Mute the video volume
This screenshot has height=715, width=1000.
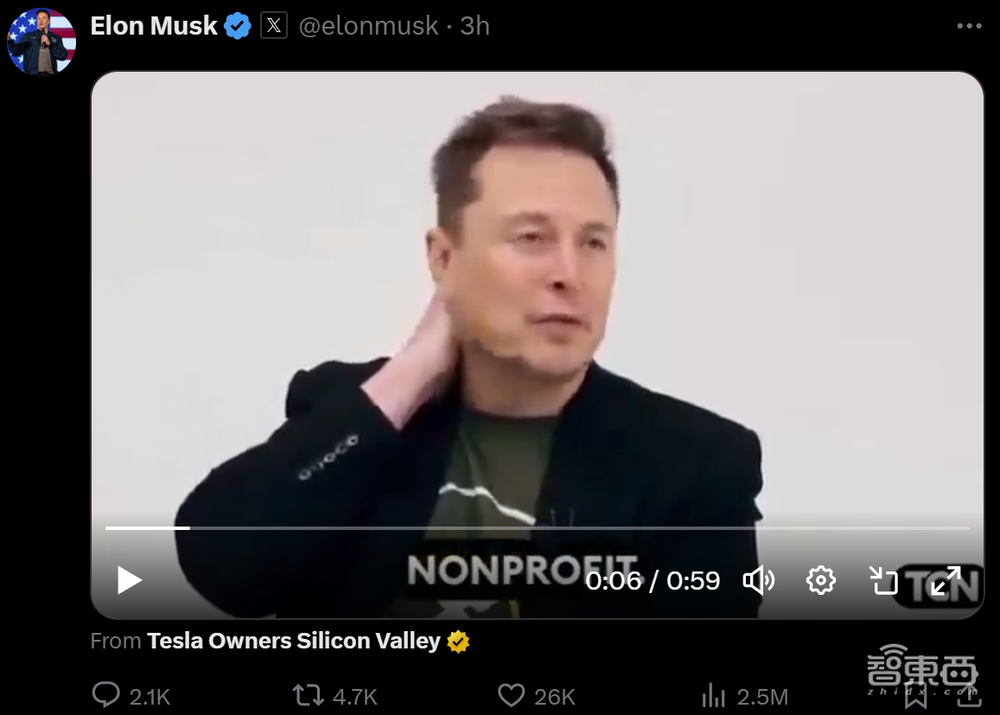[x=759, y=580]
